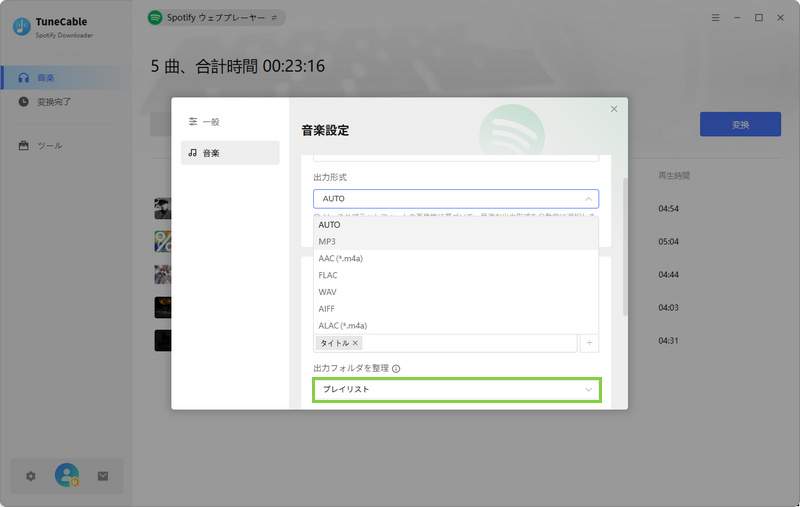The width and height of the screenshot is (800, 507).
Task: Select ALAC (*.m4a) output format
Action: (456, 325)
